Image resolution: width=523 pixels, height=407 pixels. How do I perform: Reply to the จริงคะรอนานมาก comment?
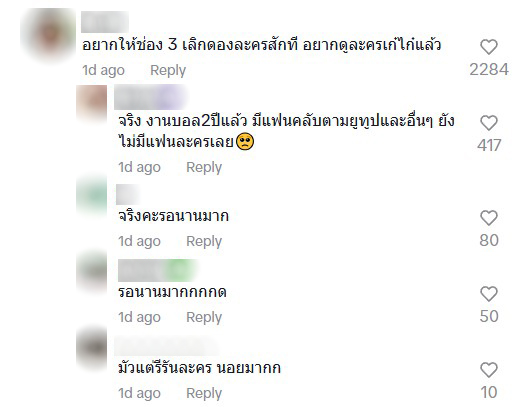(204, 241)
